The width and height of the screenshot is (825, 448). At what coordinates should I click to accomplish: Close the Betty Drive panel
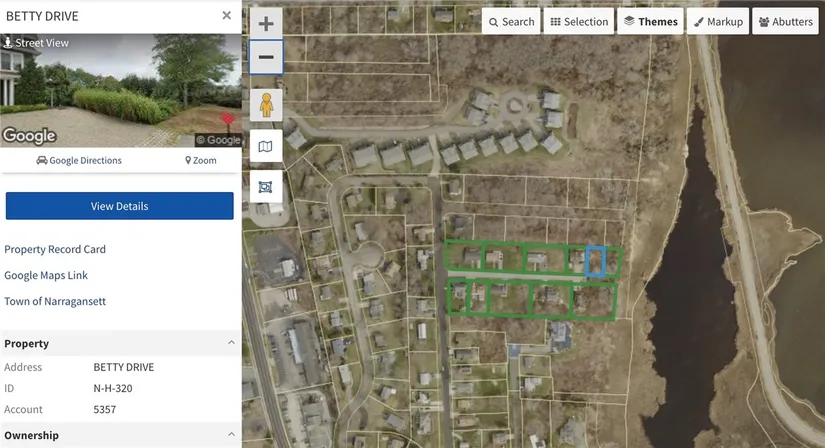227,16
